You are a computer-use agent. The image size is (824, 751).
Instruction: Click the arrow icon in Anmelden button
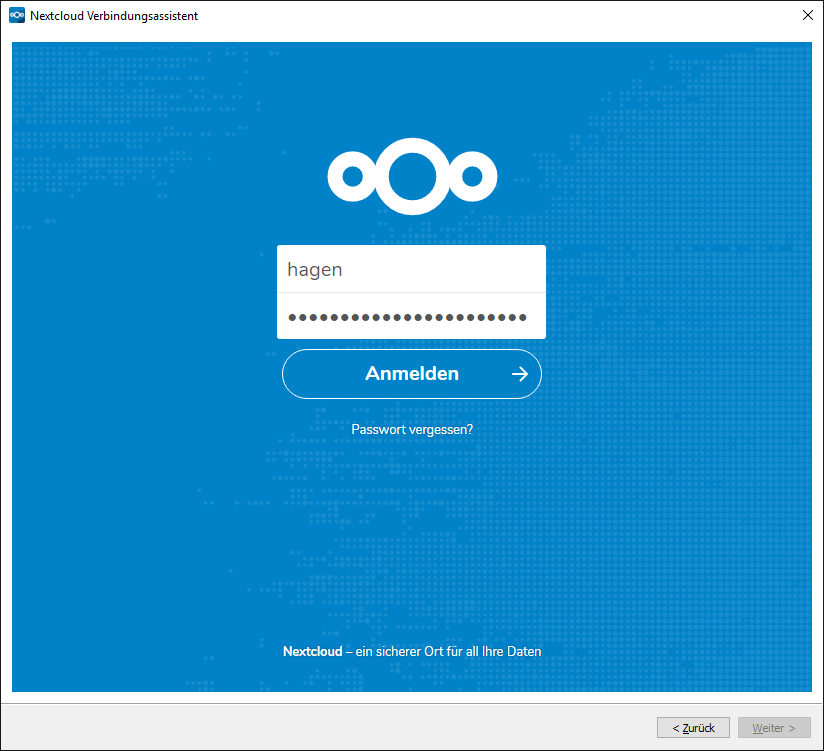[520, 374]
